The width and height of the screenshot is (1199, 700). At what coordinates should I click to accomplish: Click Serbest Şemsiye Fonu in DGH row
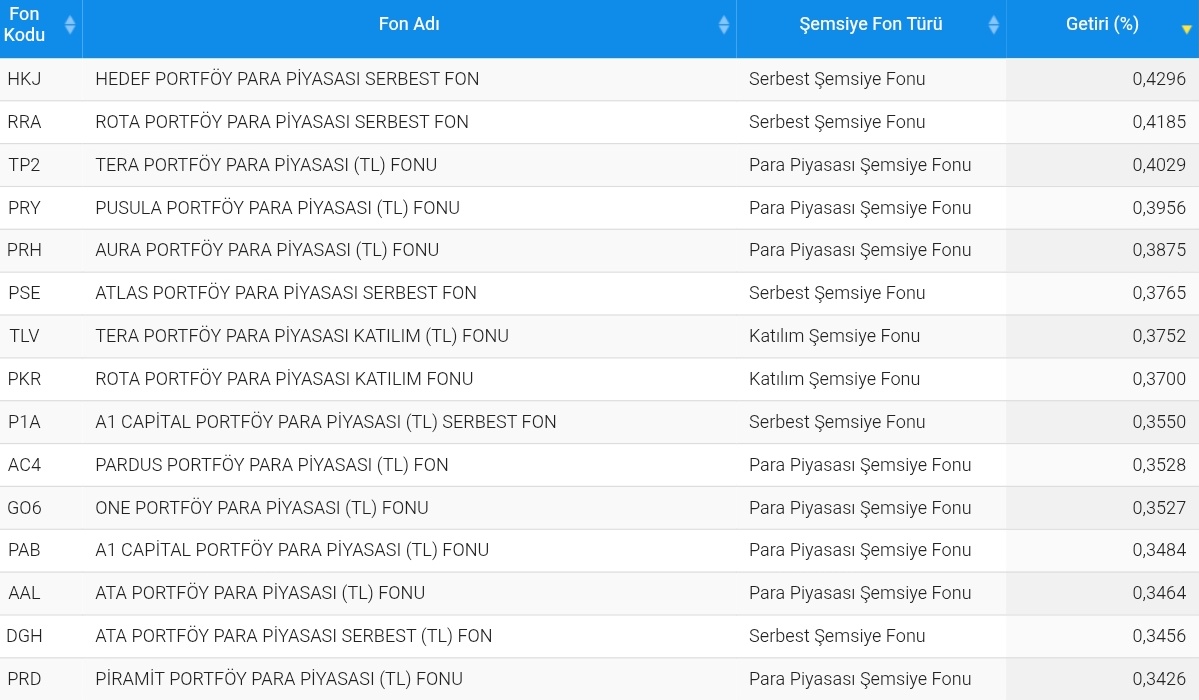837,636
